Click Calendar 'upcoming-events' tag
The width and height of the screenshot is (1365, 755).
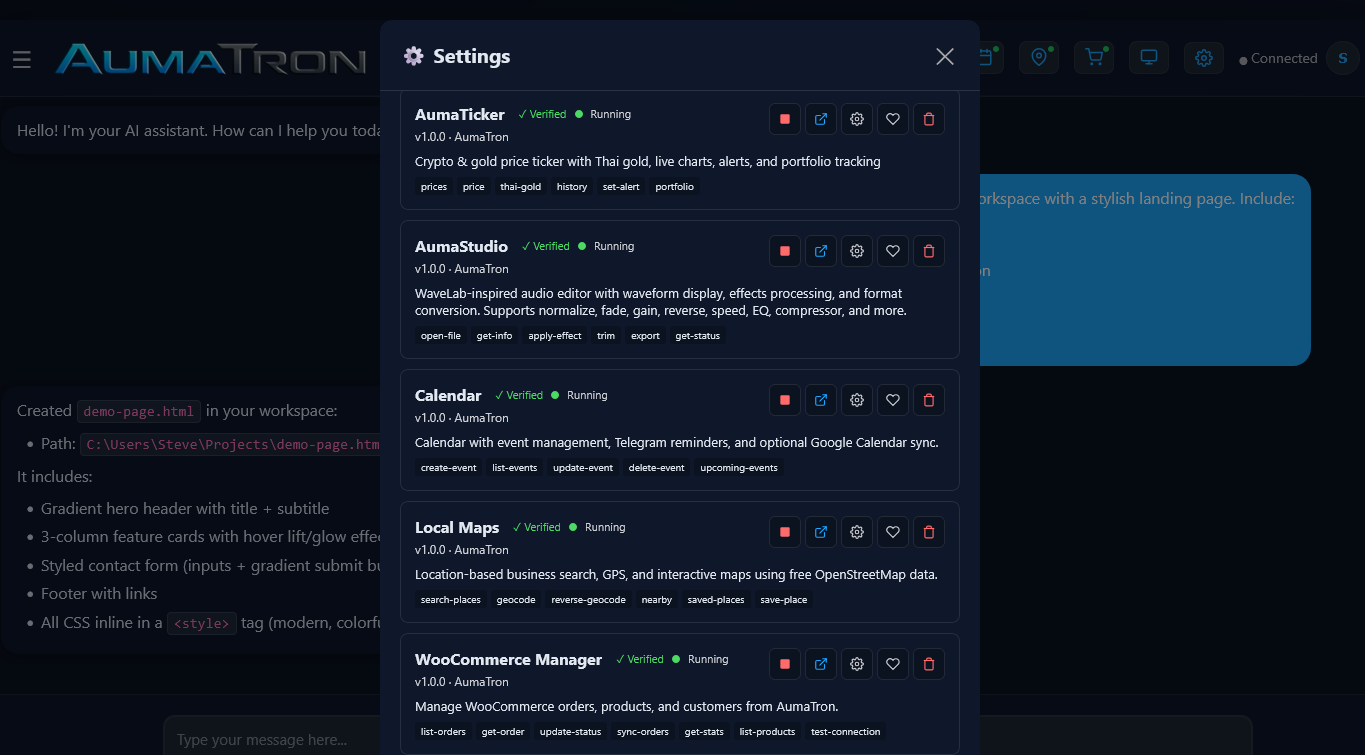[739, 468]
